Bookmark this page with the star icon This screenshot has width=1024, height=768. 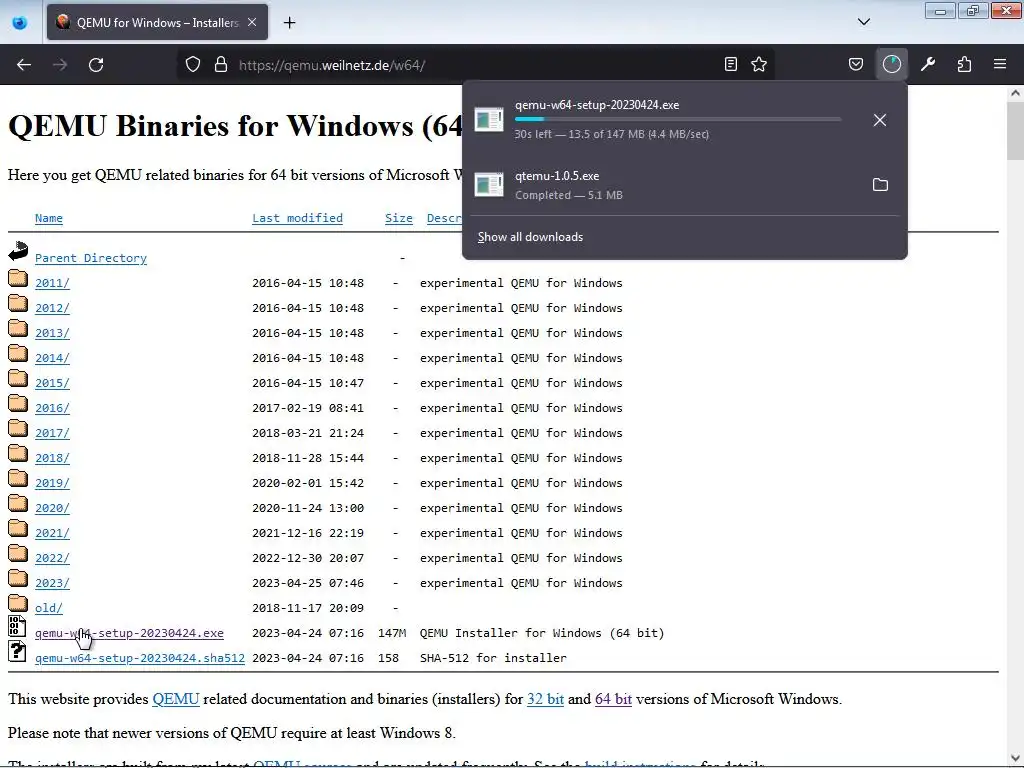[759, 64]
